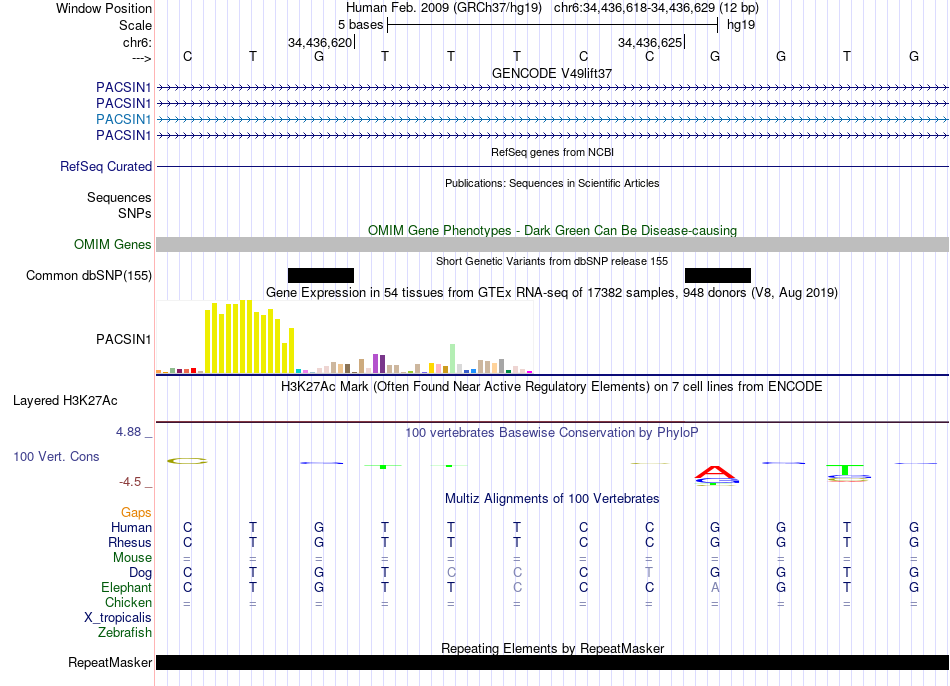Image resolution: width=950 pixels, height=686 pixels.
Task: Select the X_tropicalis species row label
Action: coord(118,618)
